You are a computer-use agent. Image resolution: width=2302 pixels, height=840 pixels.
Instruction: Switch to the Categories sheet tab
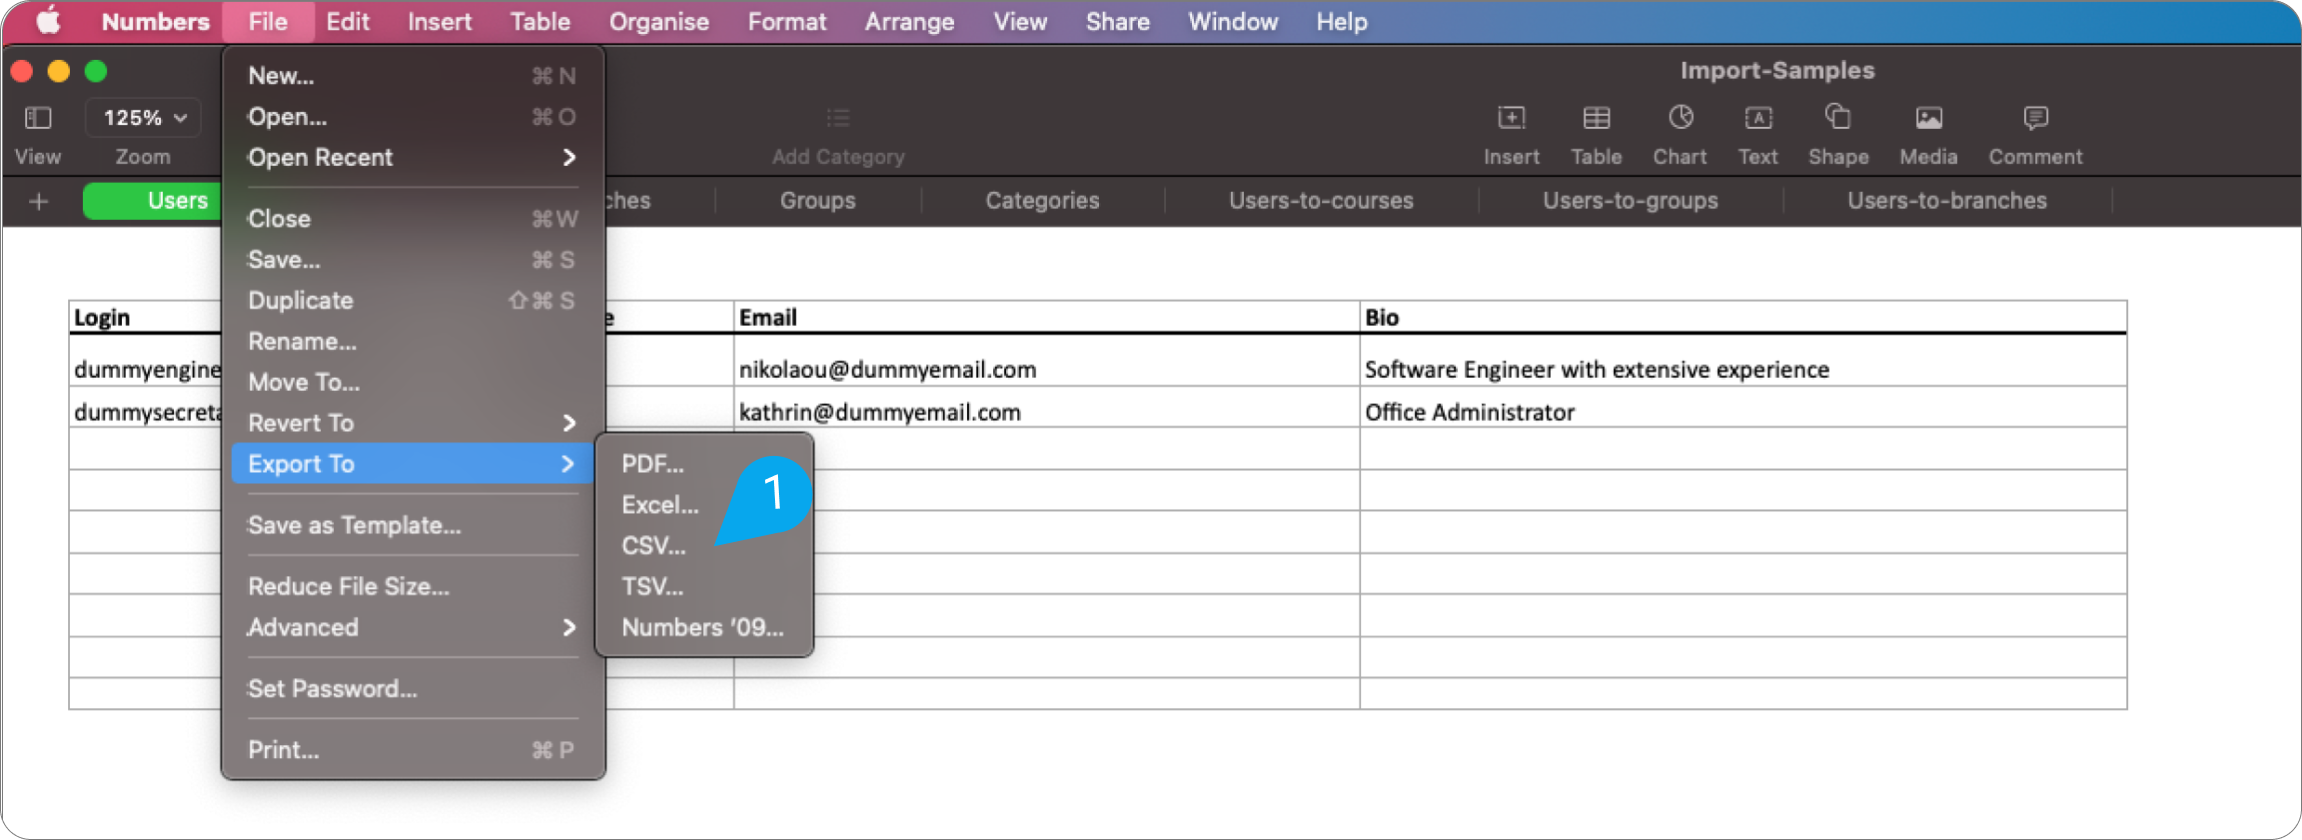[1042, 201]
